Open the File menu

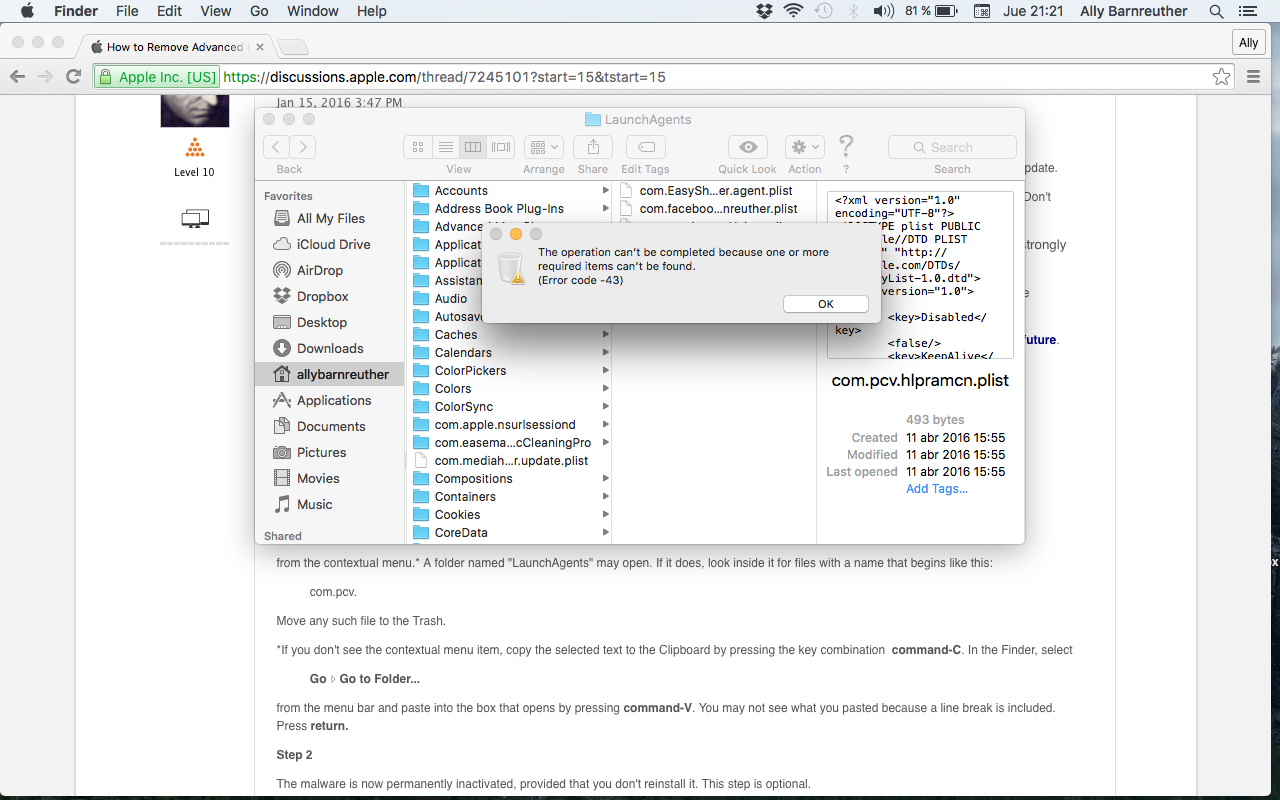click(127, 11)
